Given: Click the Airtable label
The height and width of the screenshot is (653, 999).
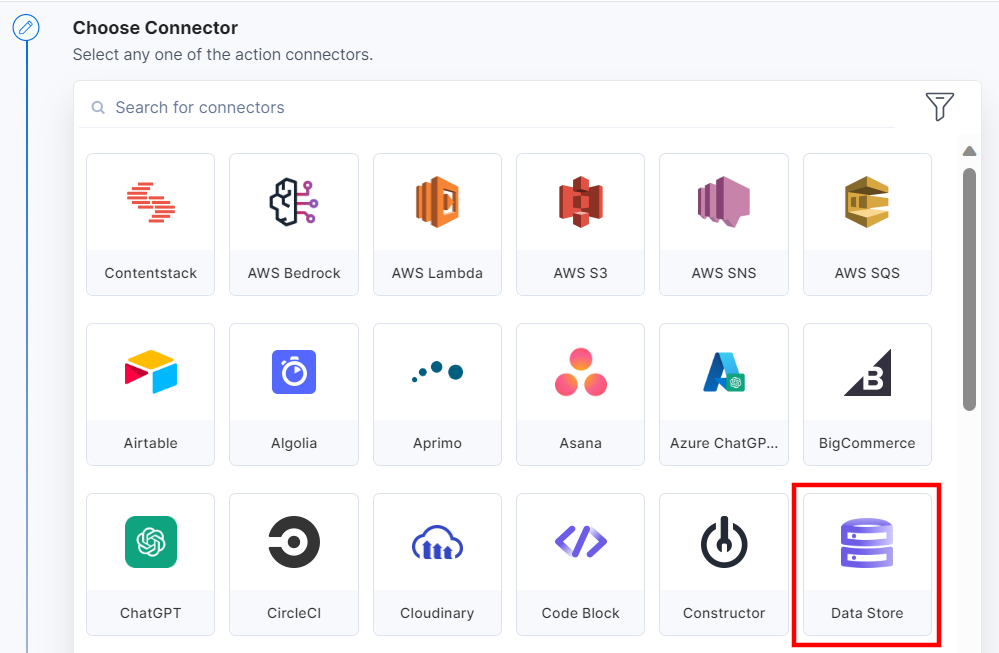Looking at the screenshot, I should 150,443.
